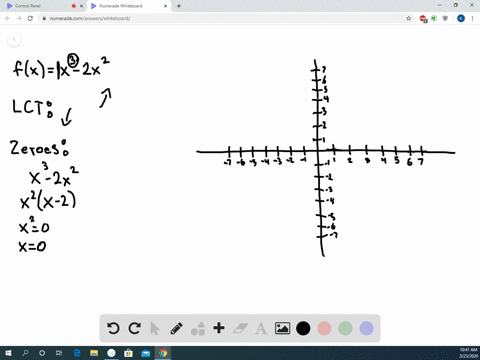Pick the blue pen color

(366, 328)
